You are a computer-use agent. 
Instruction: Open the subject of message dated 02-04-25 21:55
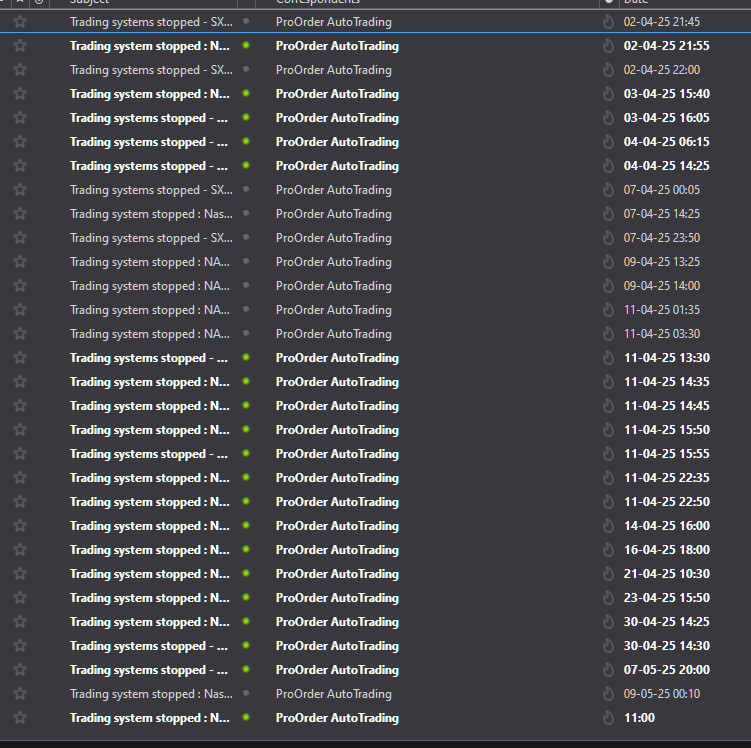pos(150,46)
